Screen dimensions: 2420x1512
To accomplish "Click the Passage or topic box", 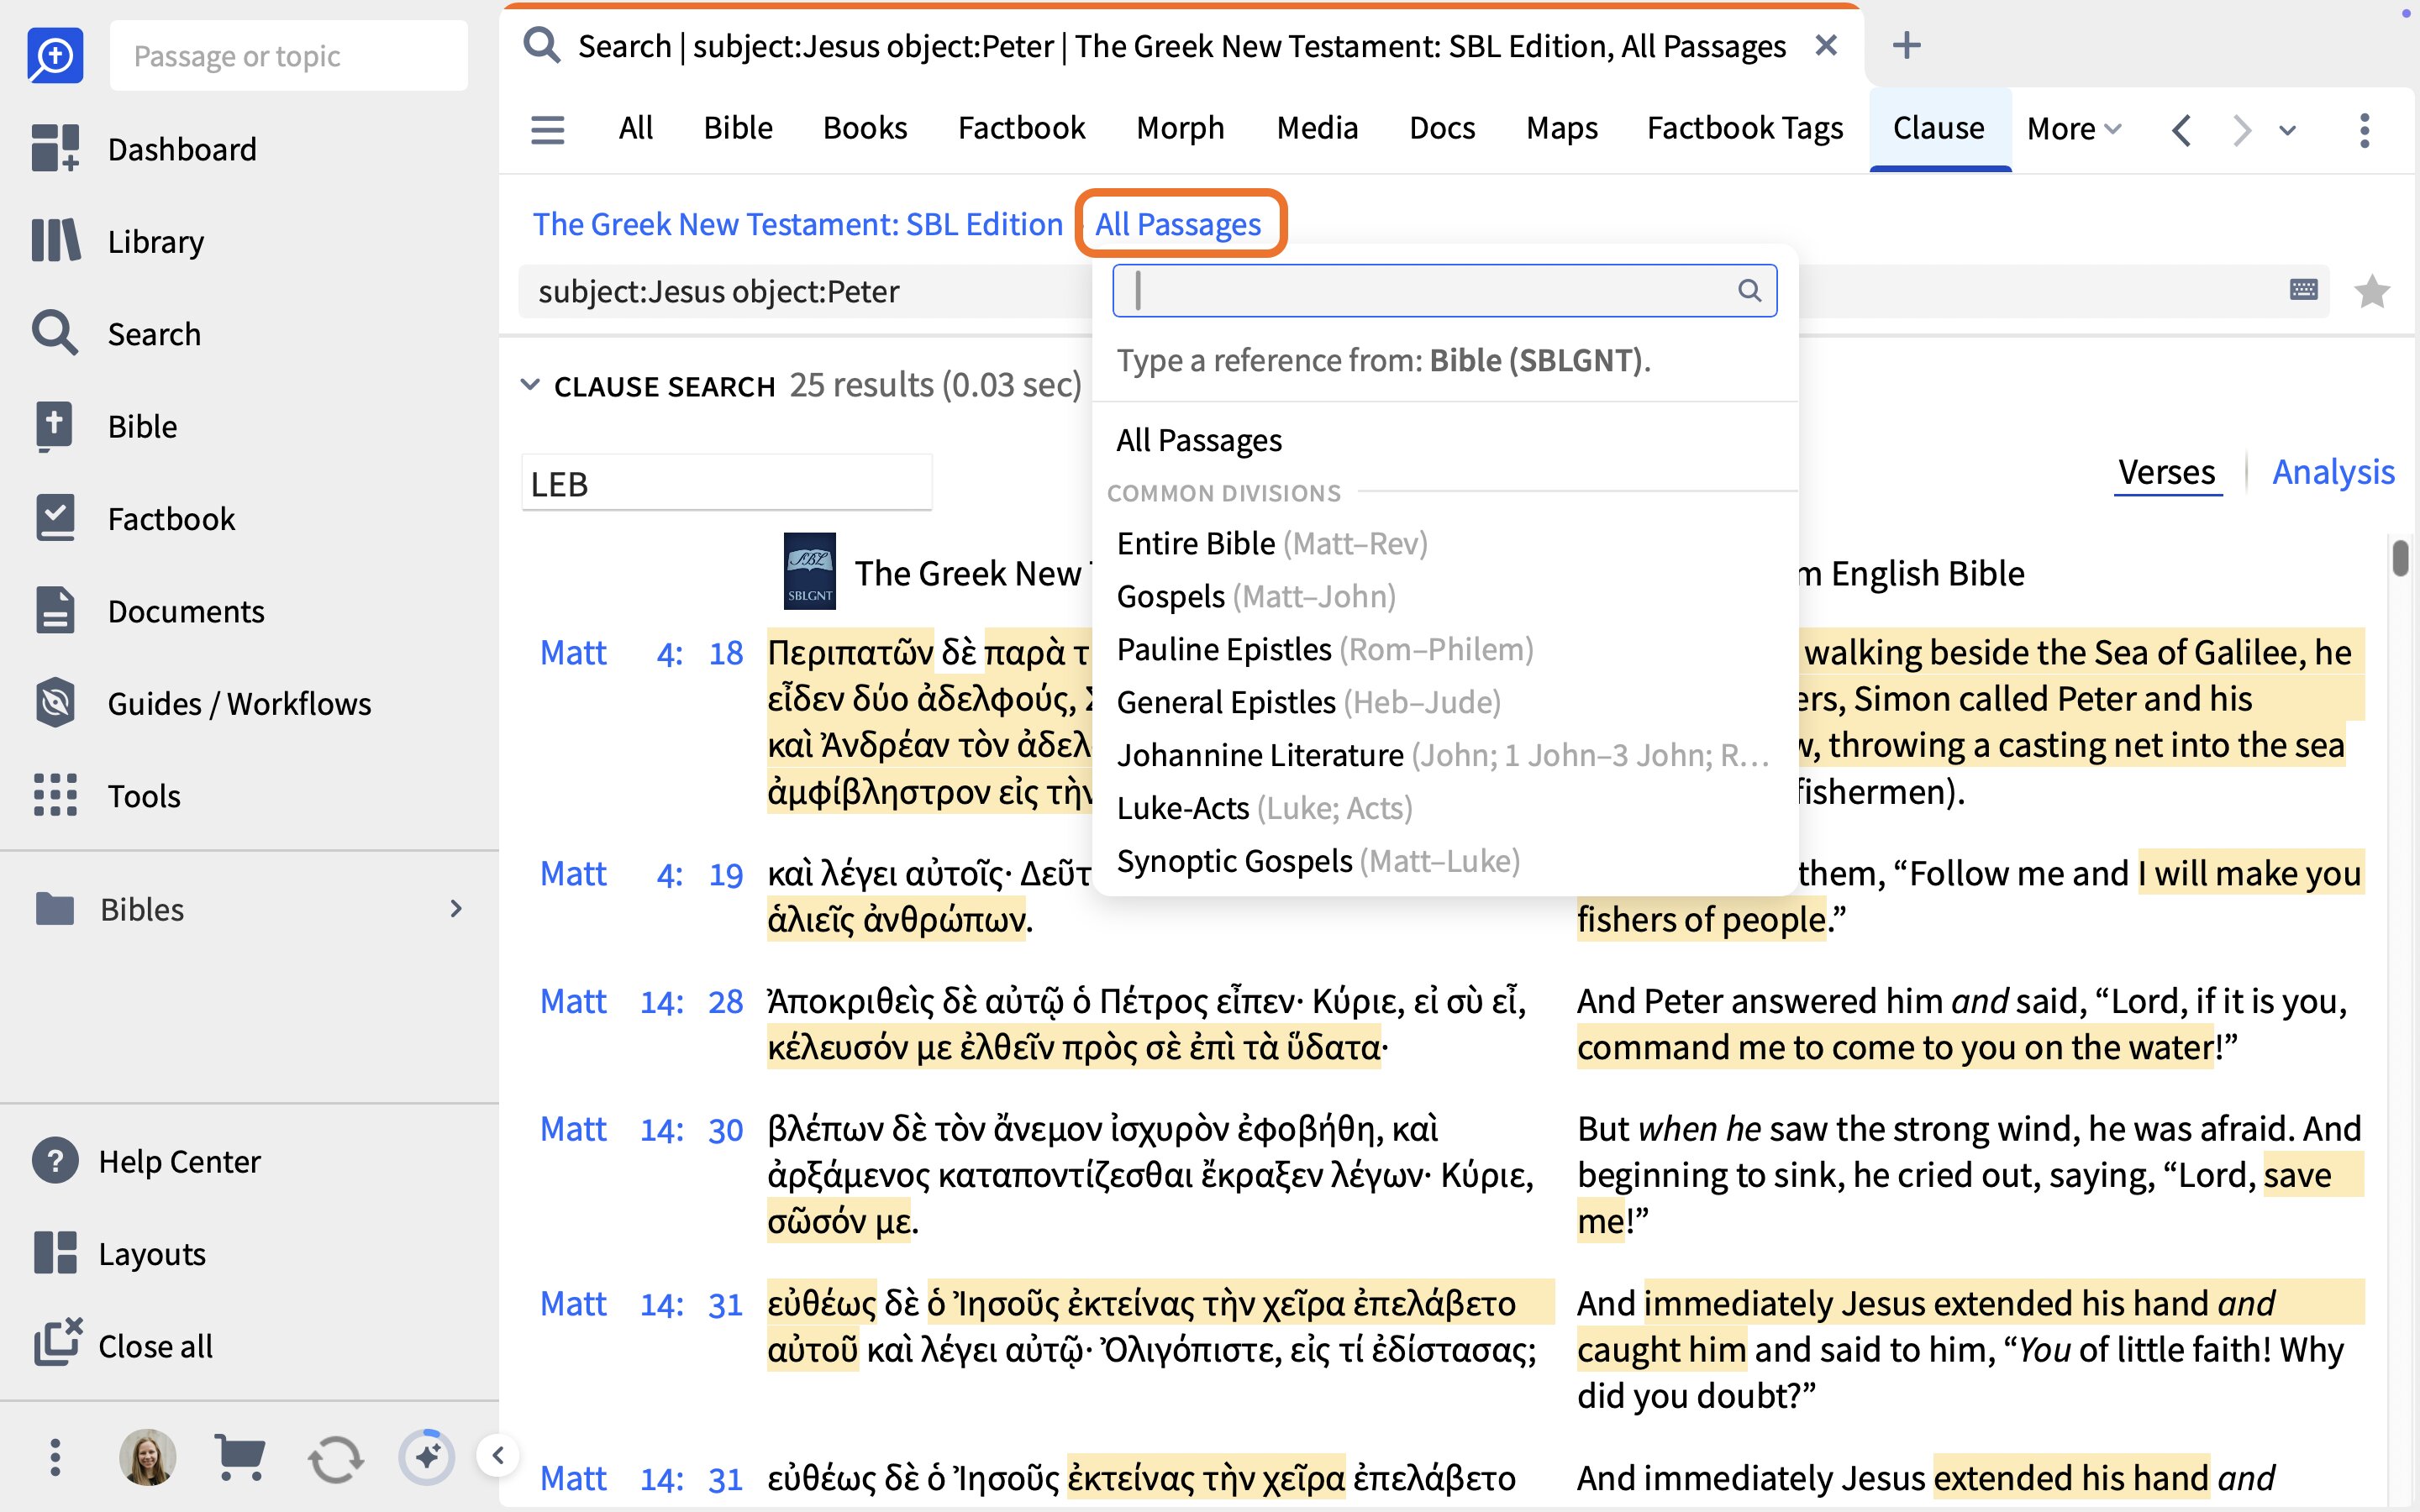I will tap(288, 55).
